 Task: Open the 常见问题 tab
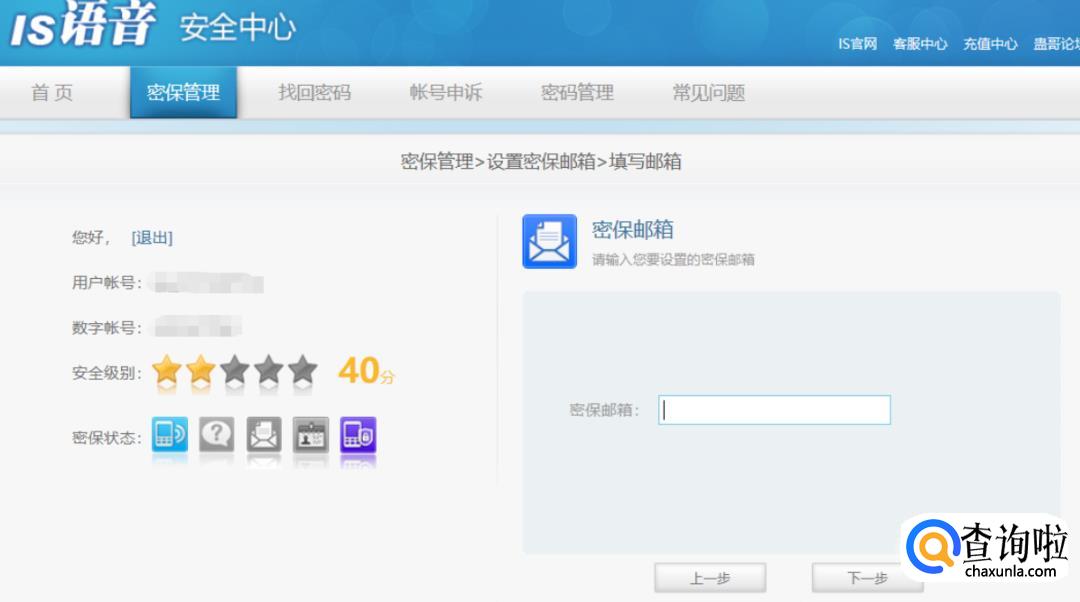pyautogui.click(x=709, y=92)
